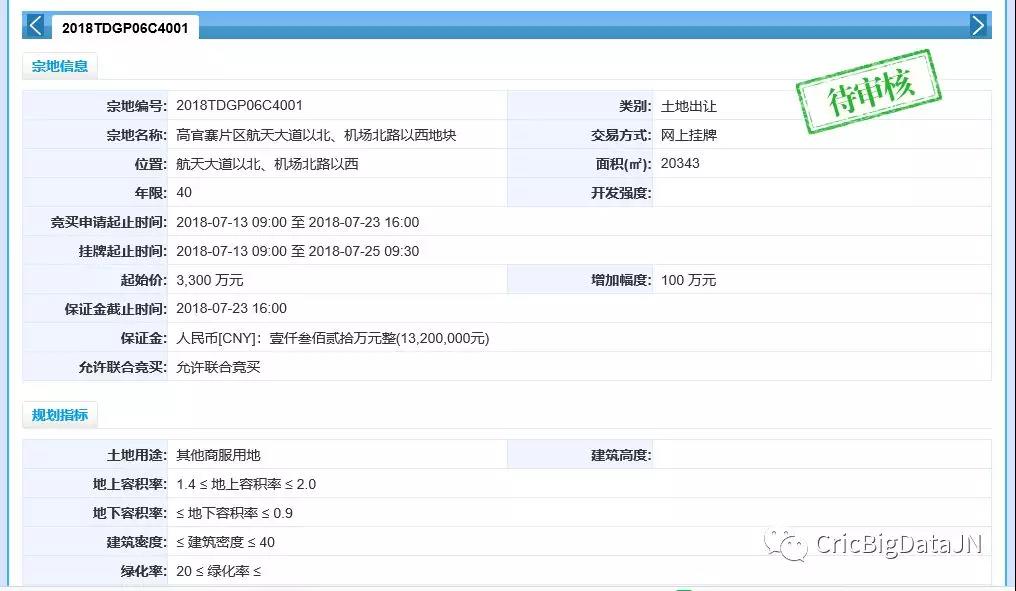Image resolution: width=1016 pixels, height=591 pixels.
Task: Click the 地上容积率 range value
Action: click(246, 484)
